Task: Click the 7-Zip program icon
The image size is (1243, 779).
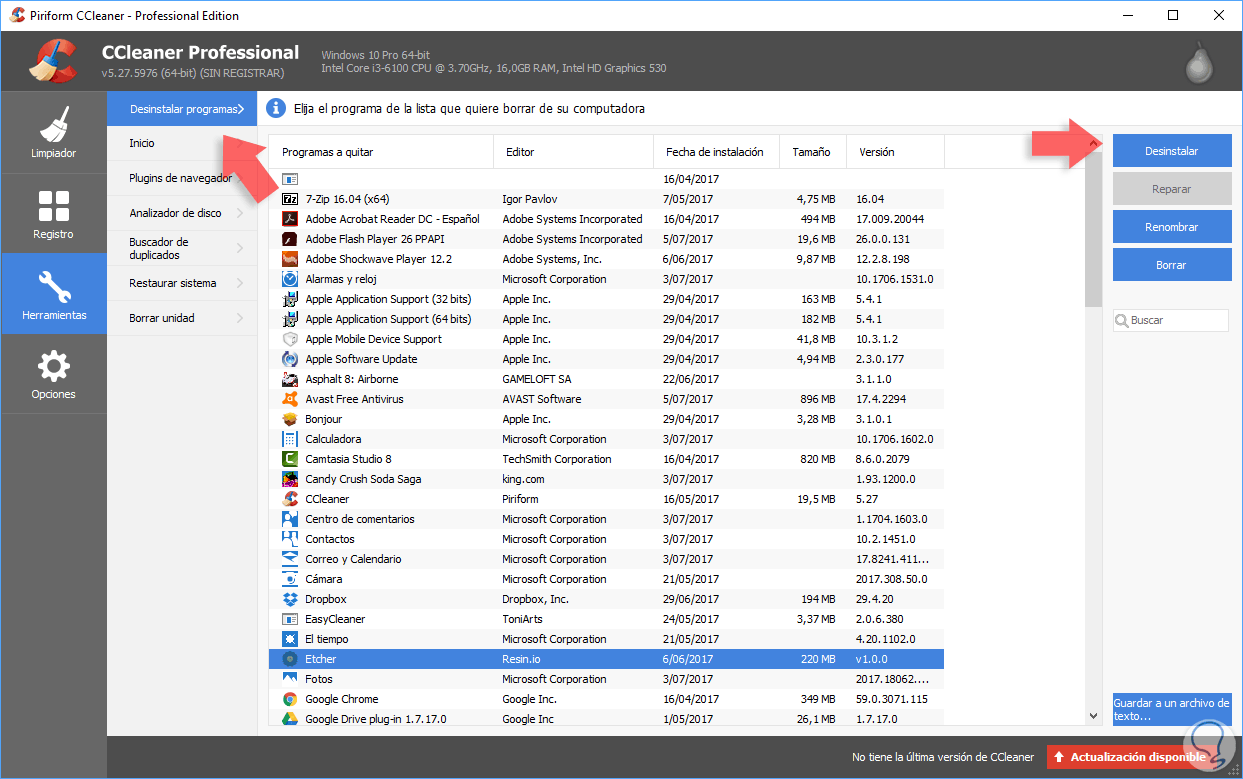Action: [x=290, y=199]
